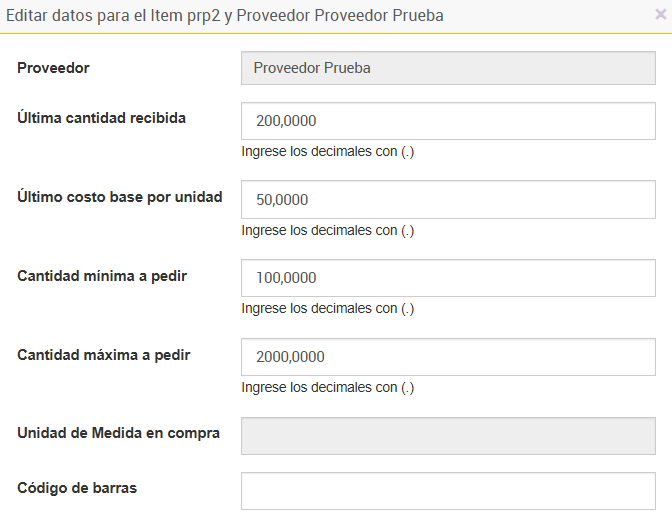Click the Código de barras label
The image size is (672, 522).
tap(77, 488)
